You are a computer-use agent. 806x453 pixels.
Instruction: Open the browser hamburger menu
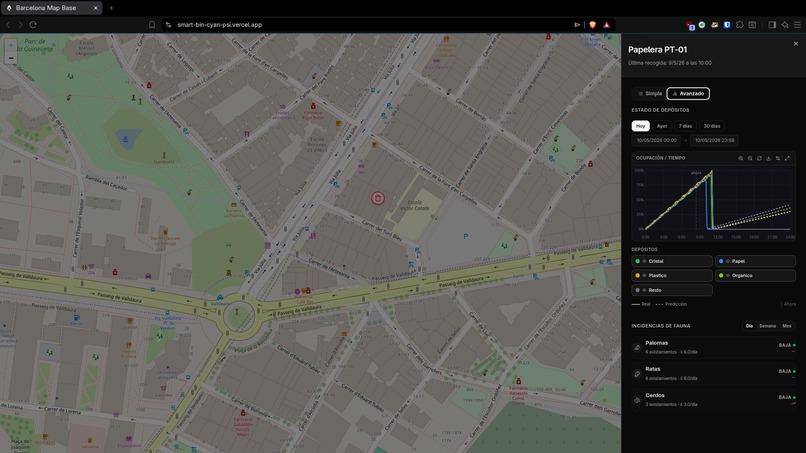pos(797,25)
